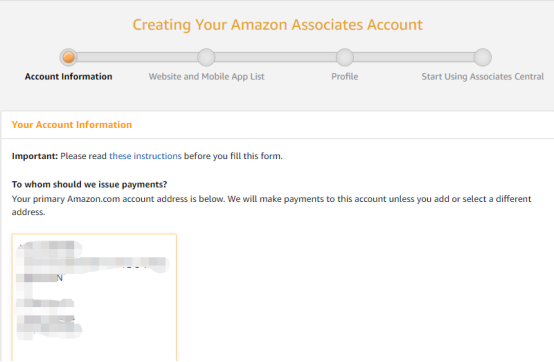Screen dimensions: 554x362
Task: Click progress bar between Account Information and Website
Action: pyautogui.click(x=137, y=57)
